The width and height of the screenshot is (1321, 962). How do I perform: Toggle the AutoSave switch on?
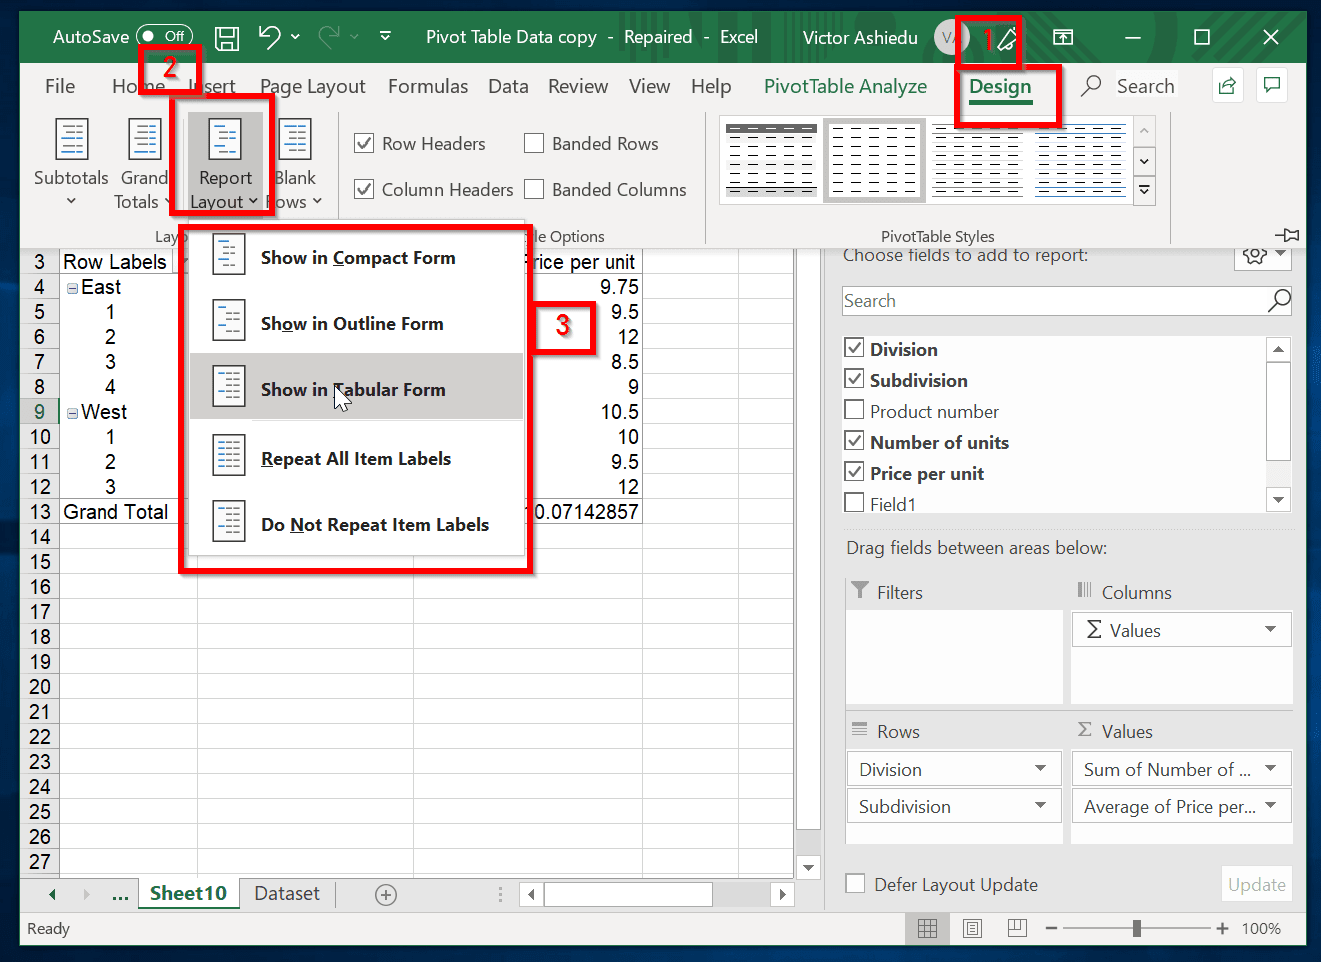tap(163, 36)
